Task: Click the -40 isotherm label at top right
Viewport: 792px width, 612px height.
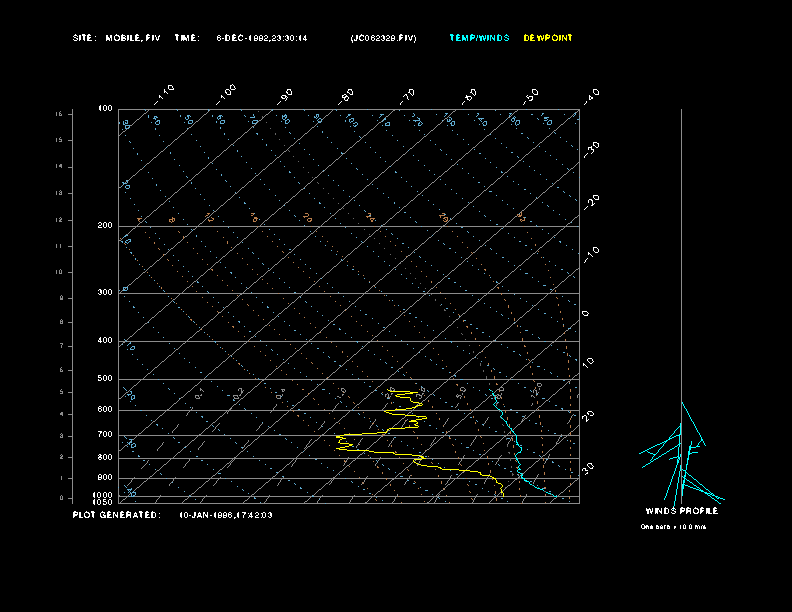Action: (592, 96)
